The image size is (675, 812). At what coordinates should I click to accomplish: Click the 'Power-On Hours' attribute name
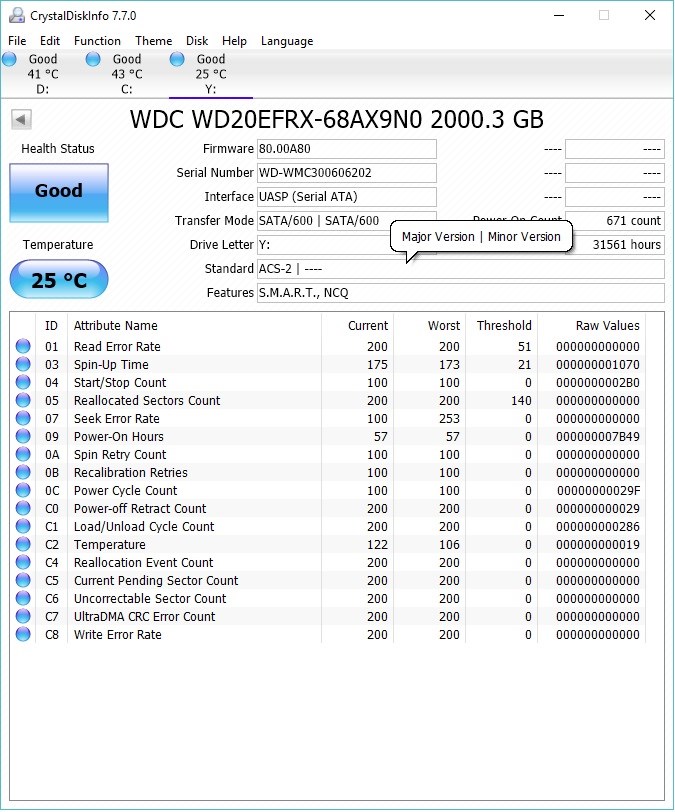pyautogui.click(x=119, y=437)
